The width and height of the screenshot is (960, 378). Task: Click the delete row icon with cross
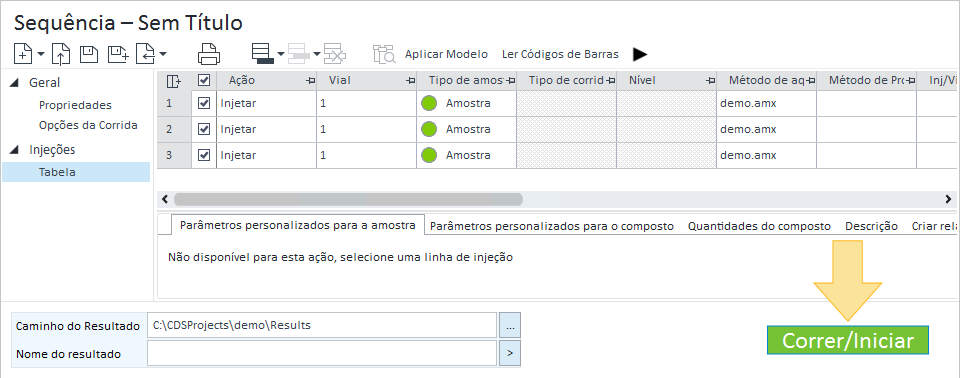pyautogui.click(x=335, y=54)
